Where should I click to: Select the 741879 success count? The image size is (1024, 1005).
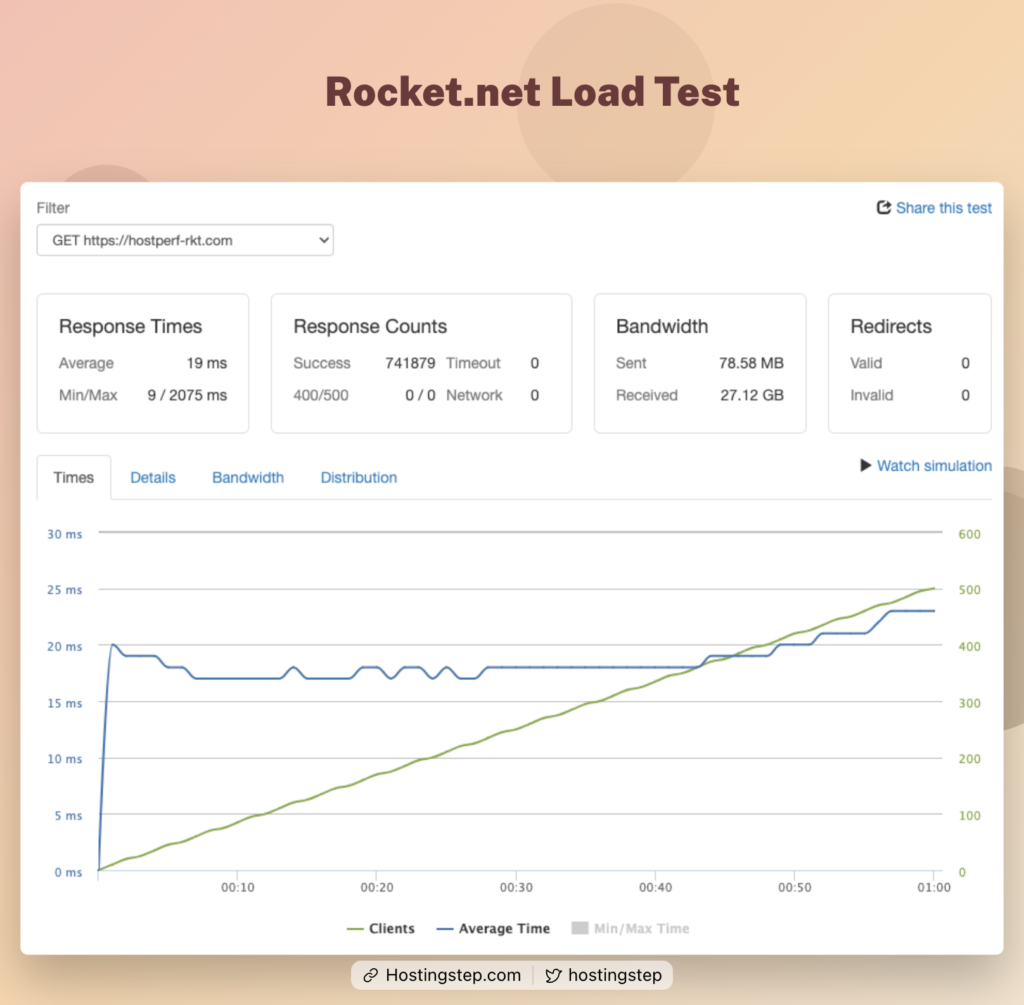(x=410, y=363)
